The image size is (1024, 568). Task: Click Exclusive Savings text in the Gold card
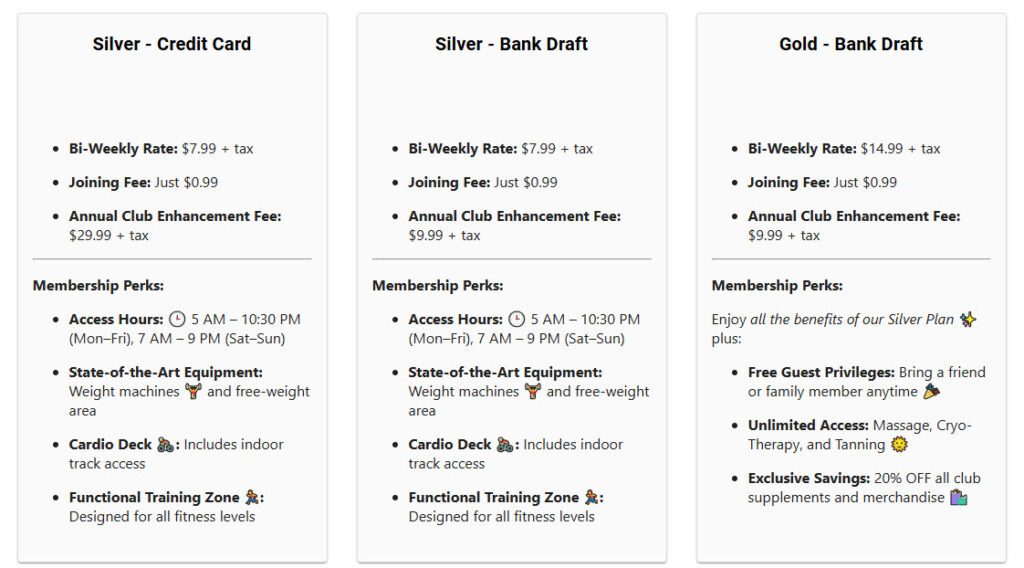[x=808, y=479]
